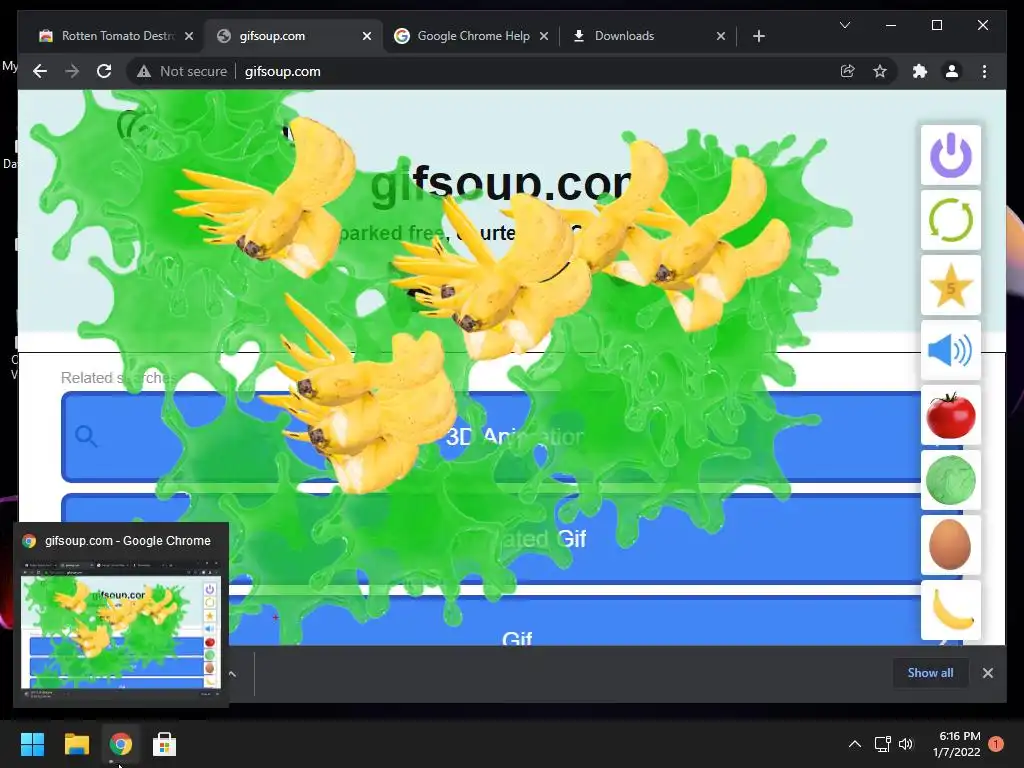Image resolution: width=1024 pixels, height=768 pixels.
Task: Open the Extensions puzzle piece menu
Action: 920,71
